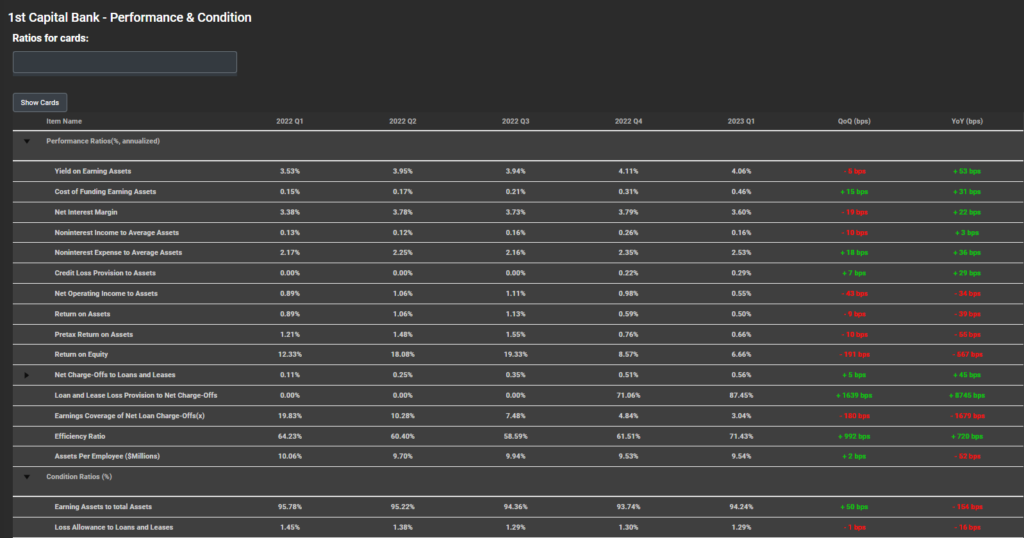Click the Return on Assets row label
Screen dimensions: 1024x538
click(x=83, y=314)
